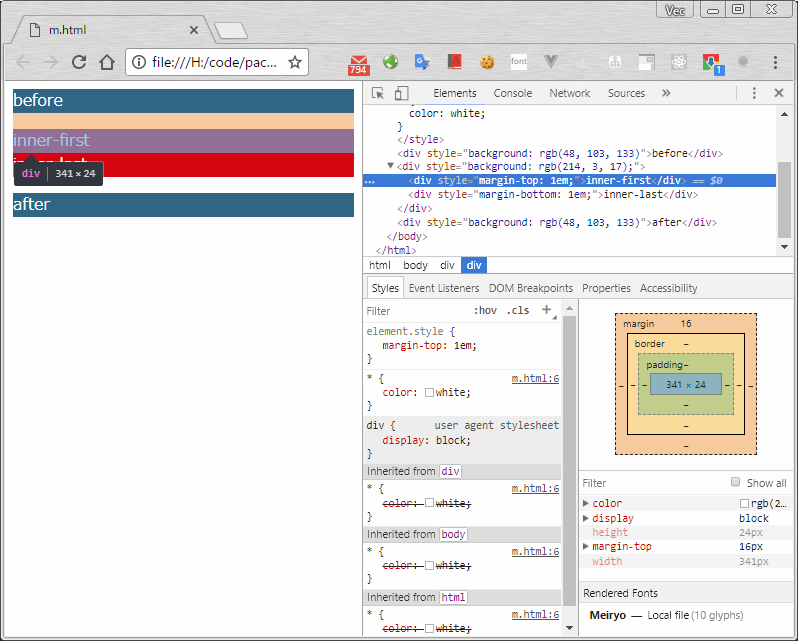Click the margin value 16 in box model
Viewport: 798px width, 641px height.
[x=686, y=324]
